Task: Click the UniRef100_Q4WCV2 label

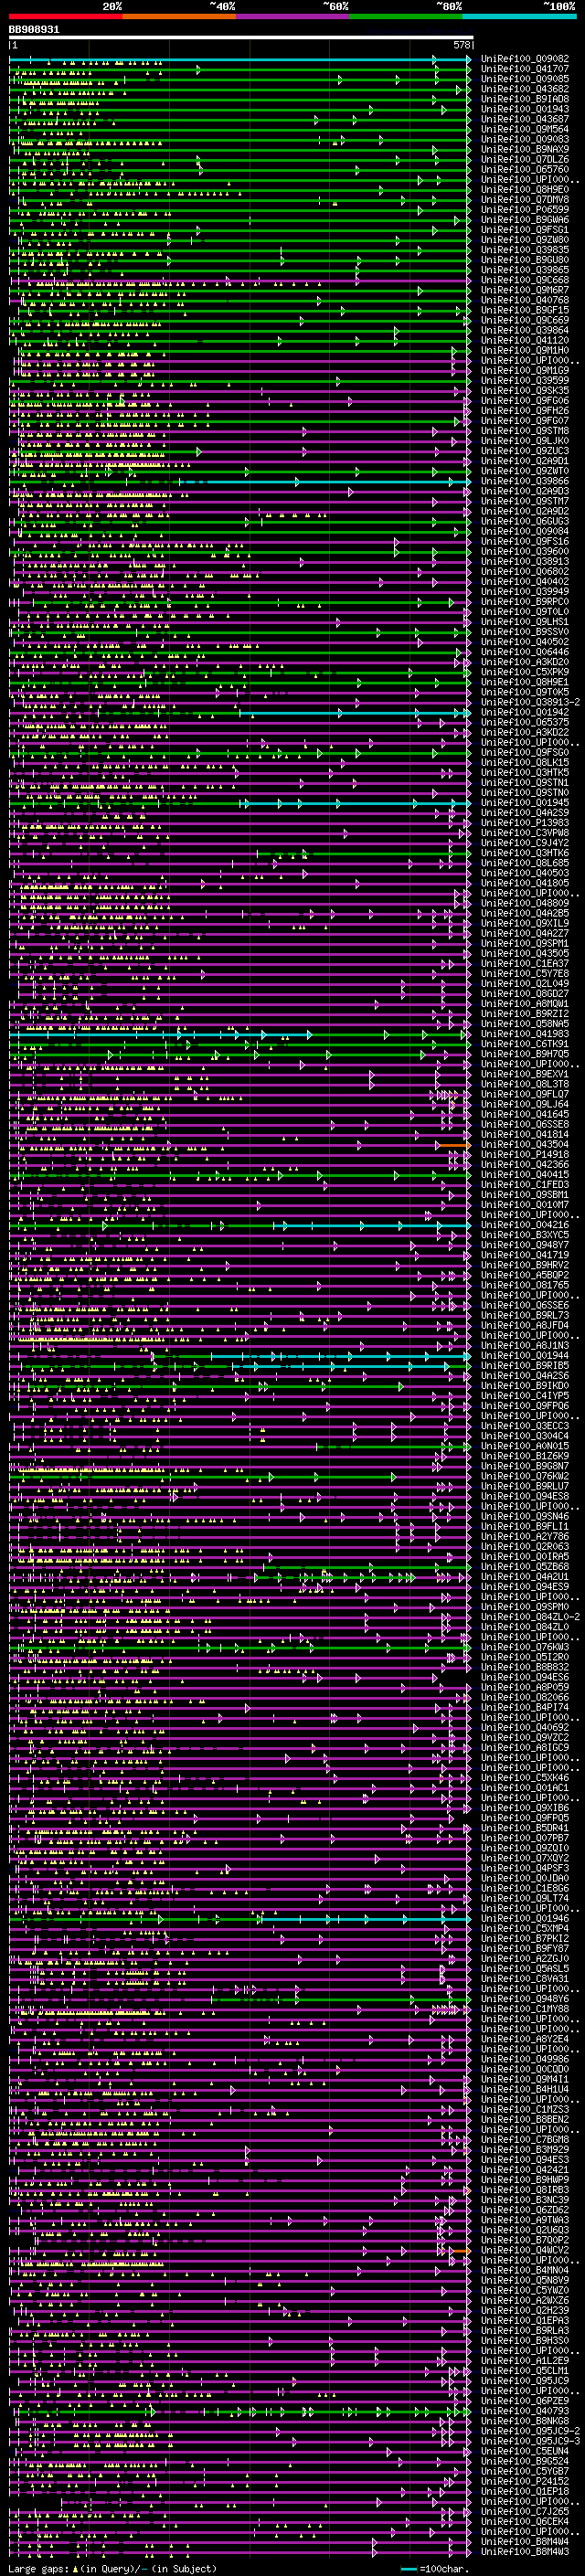Action: coord(525,2250)
